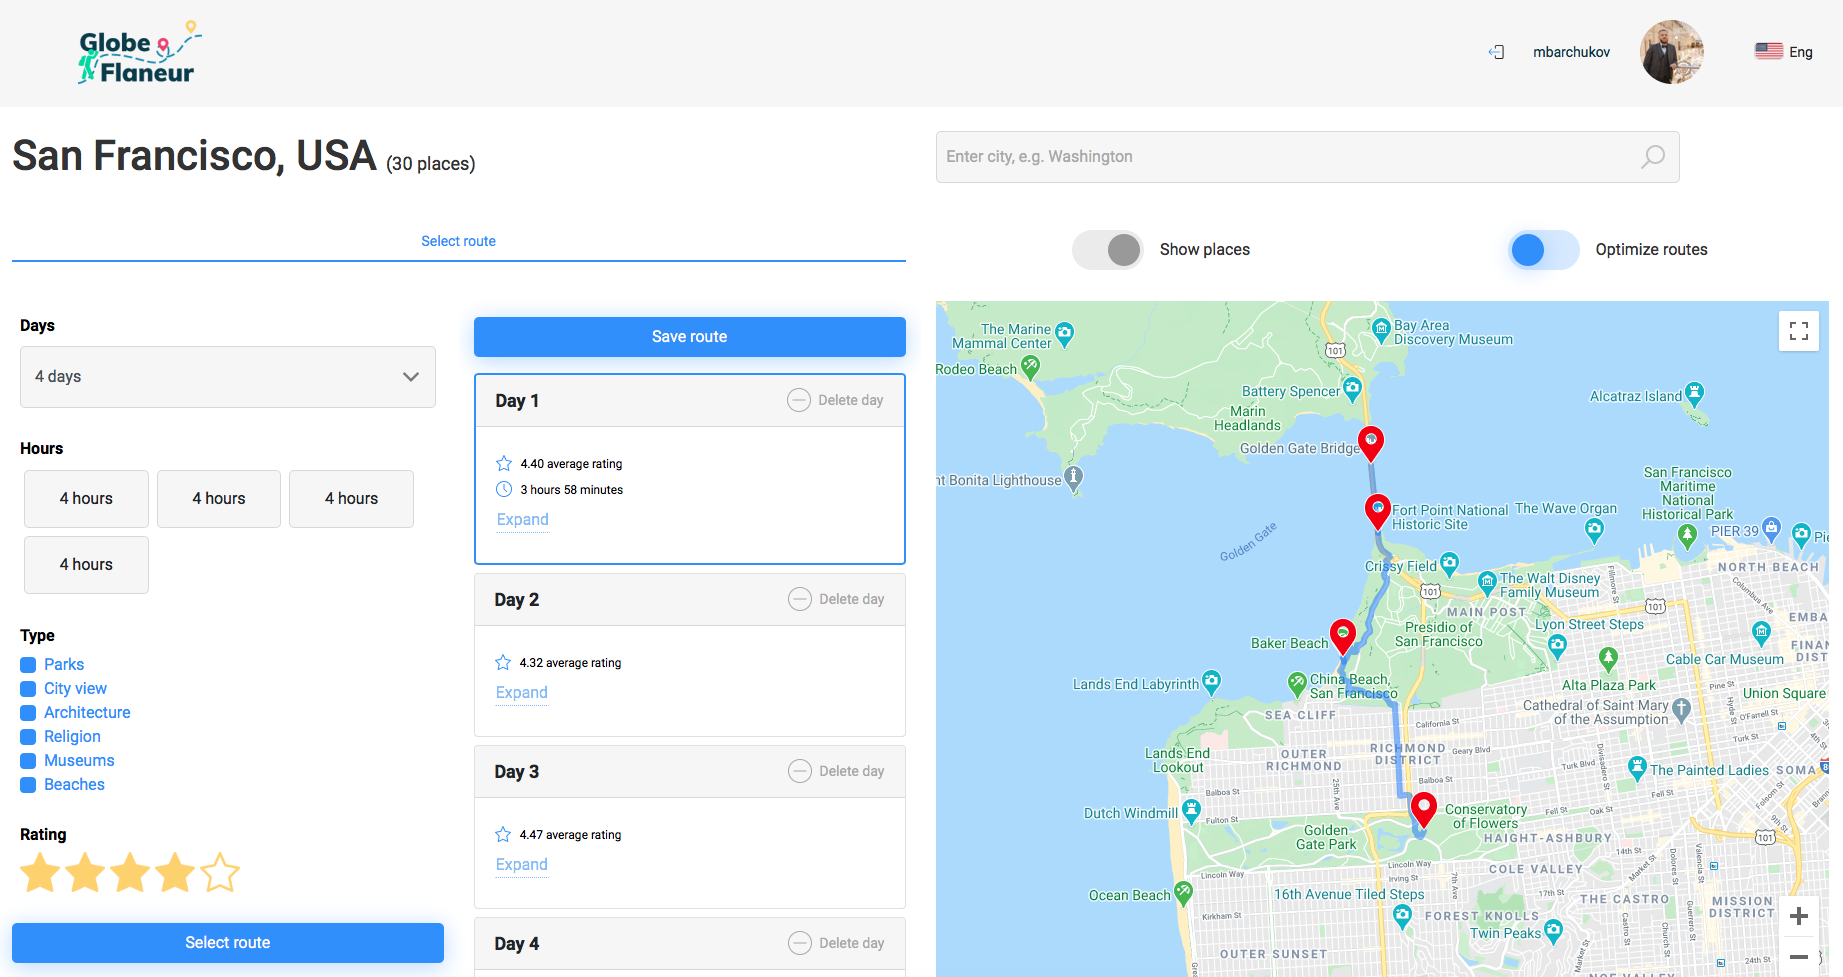Click the Twin Peaks map marker
The image size is (1843, 977).
(1553, 932)
